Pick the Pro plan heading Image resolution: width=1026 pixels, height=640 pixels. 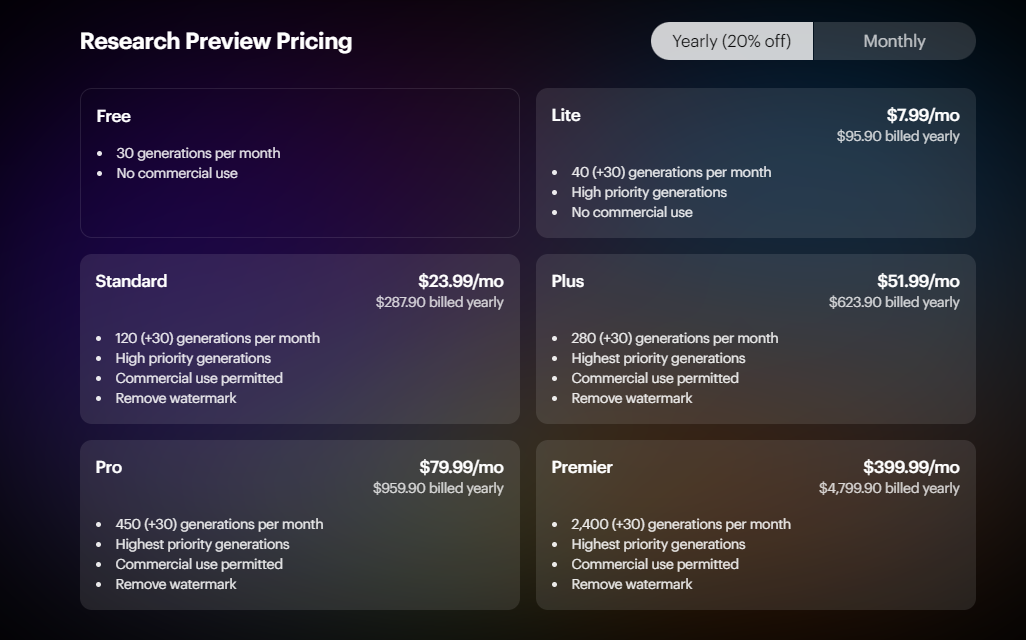(109, 467)
